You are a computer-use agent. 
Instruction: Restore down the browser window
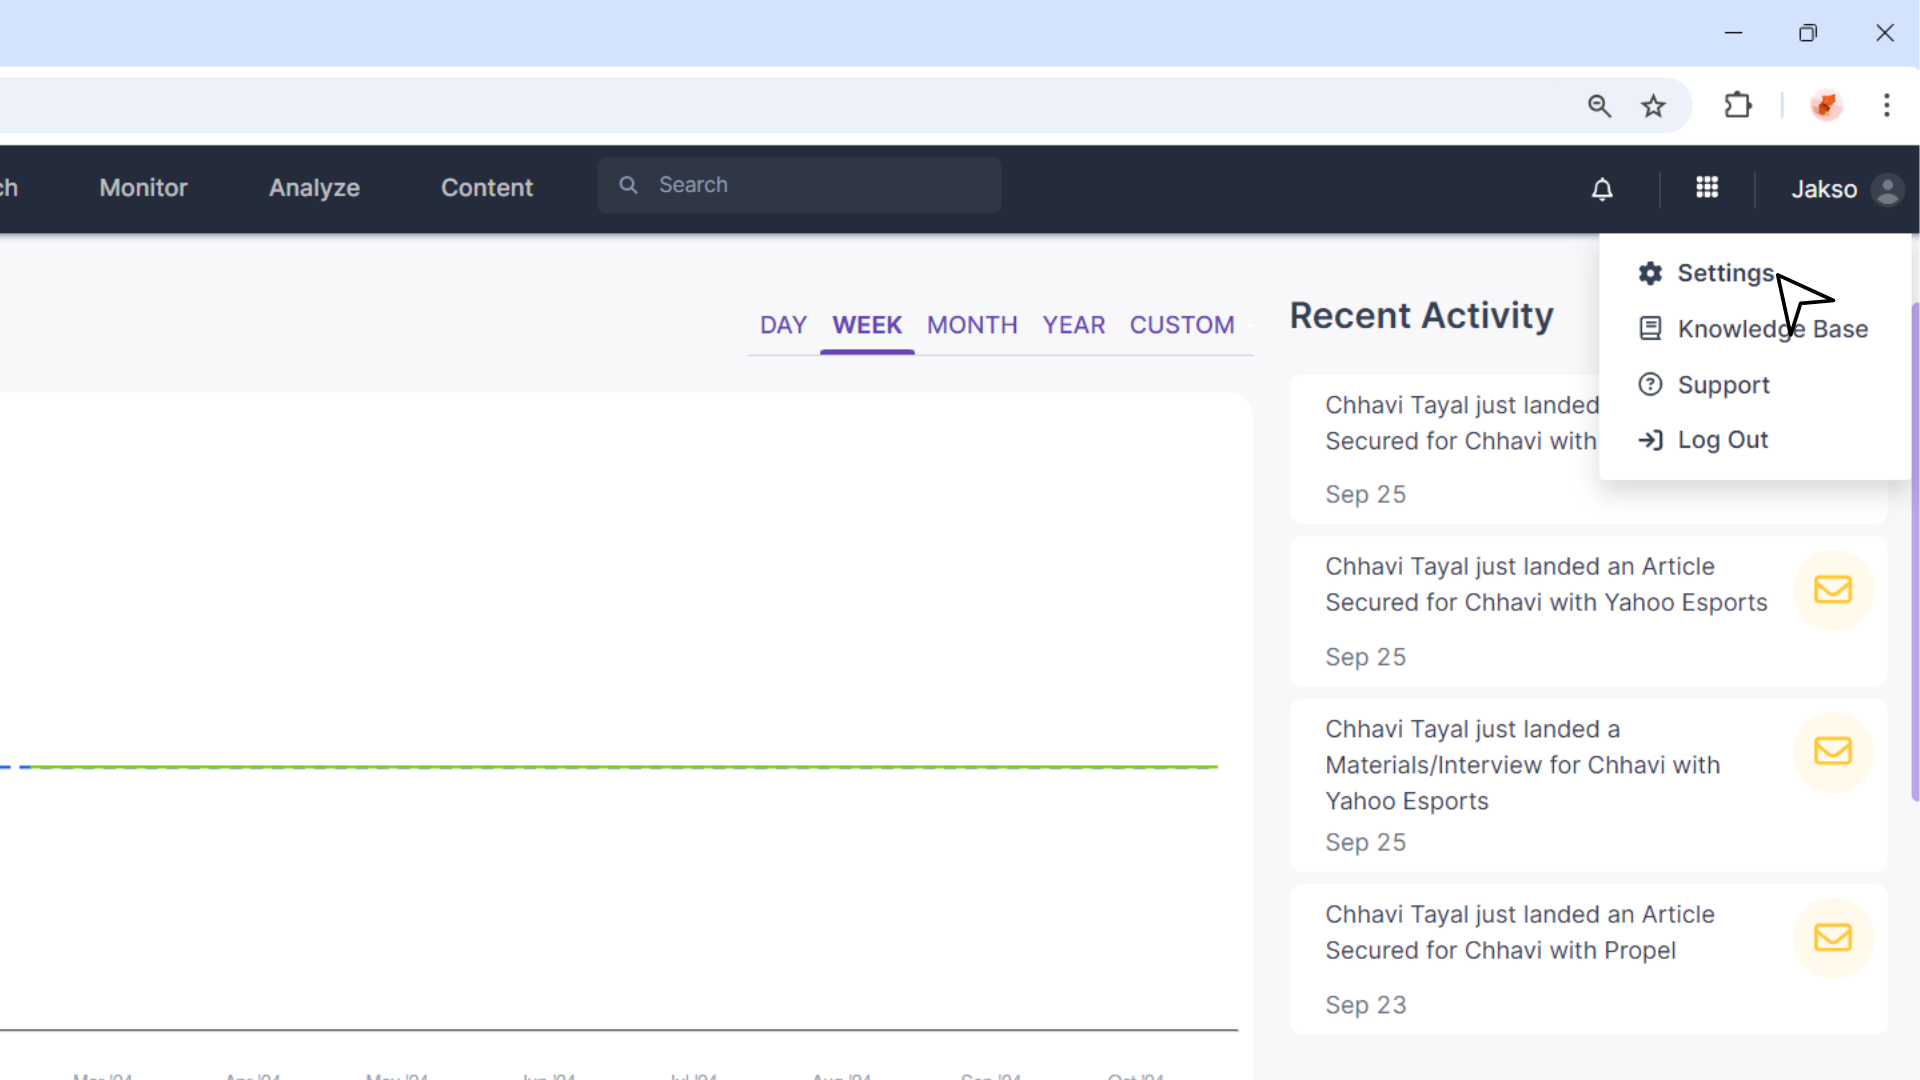coord(1808,33)
